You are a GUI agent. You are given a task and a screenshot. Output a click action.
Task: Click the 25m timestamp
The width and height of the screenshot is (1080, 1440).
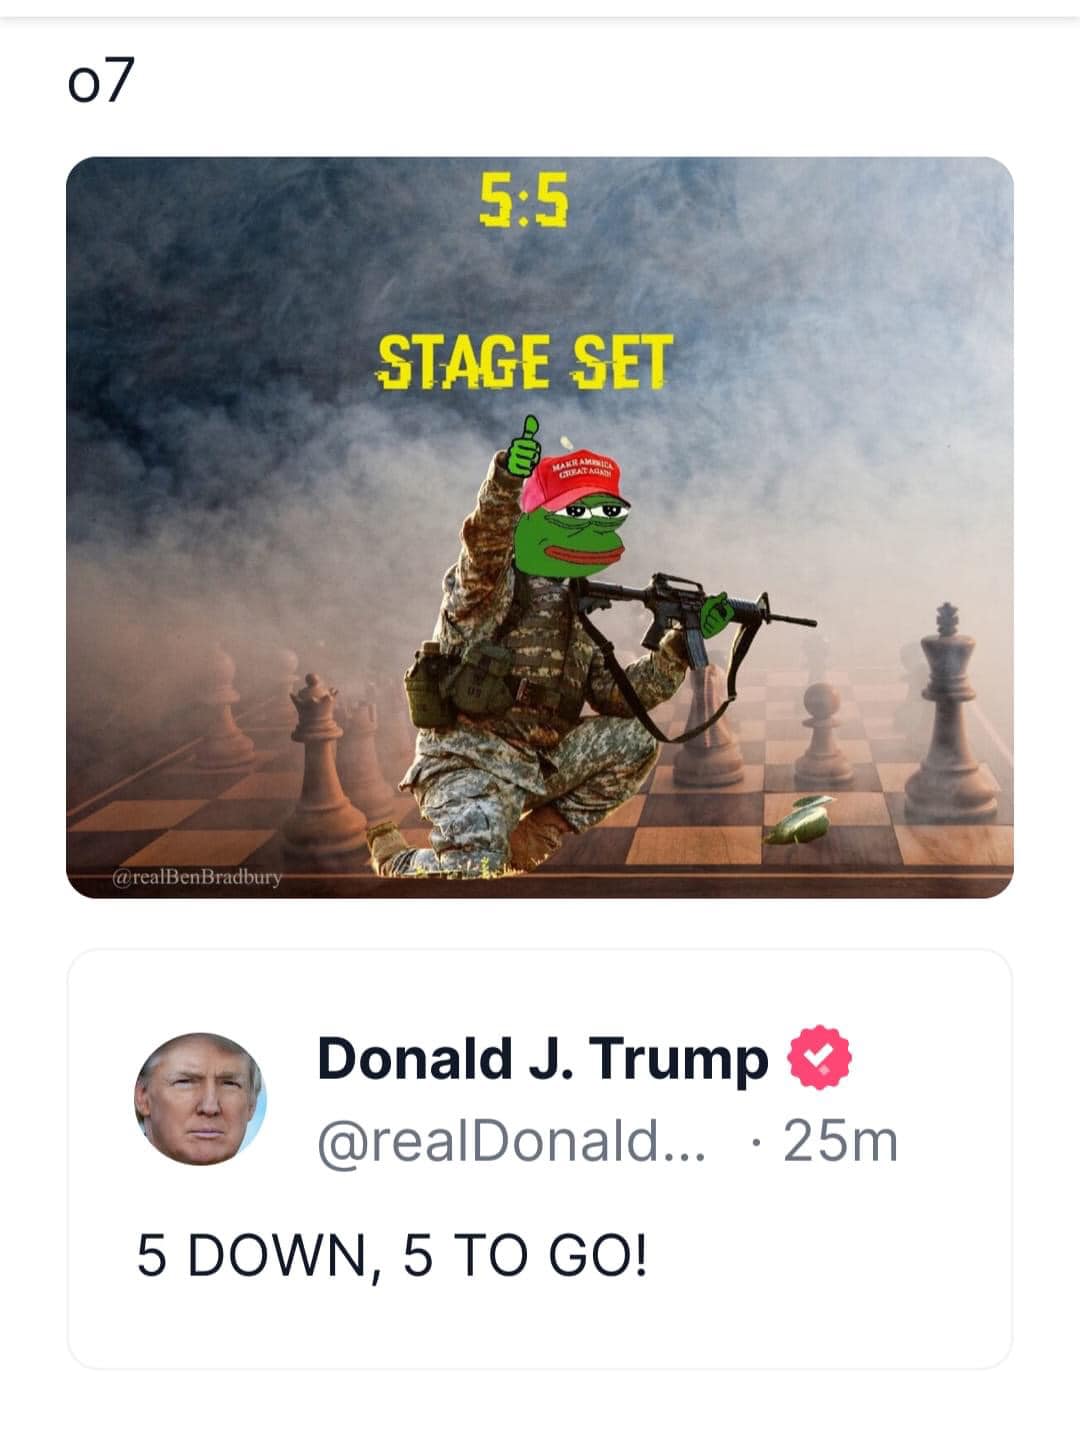click(840, 1141)
